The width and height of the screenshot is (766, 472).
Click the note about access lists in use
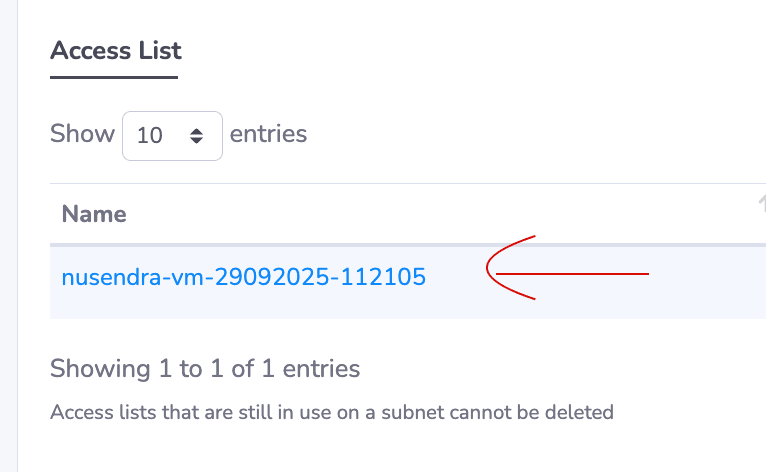pyautogui.click(x=331, y=411)
